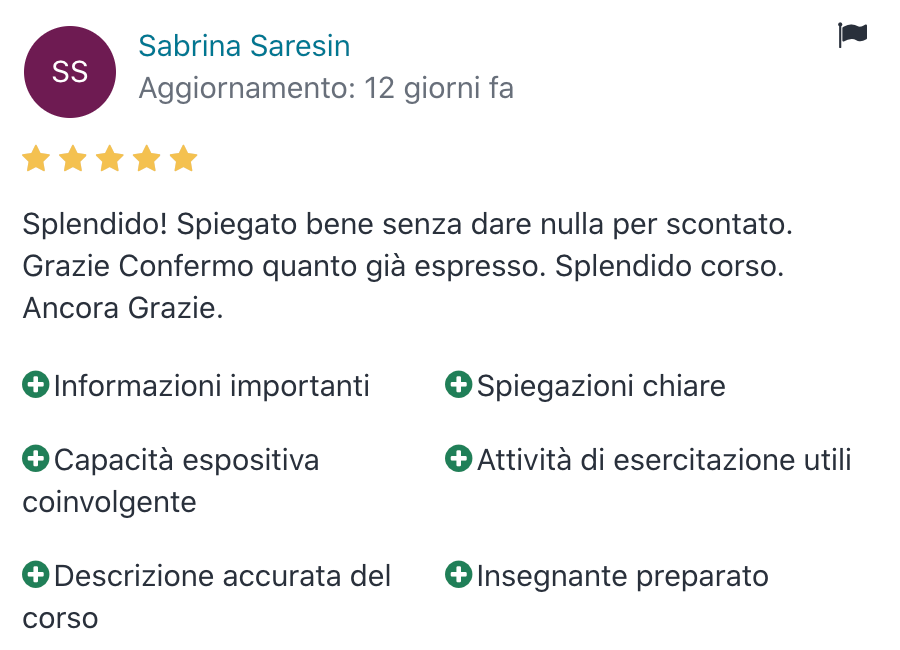Click the SS avatar circle
The image size is (900, 650).
[x=70, y=72]
